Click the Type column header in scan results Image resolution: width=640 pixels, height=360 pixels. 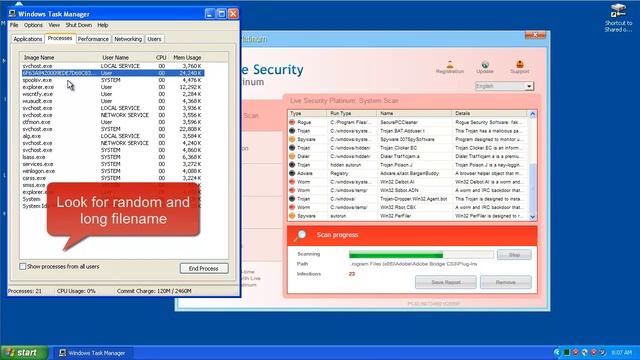click(x=307, y=113)
